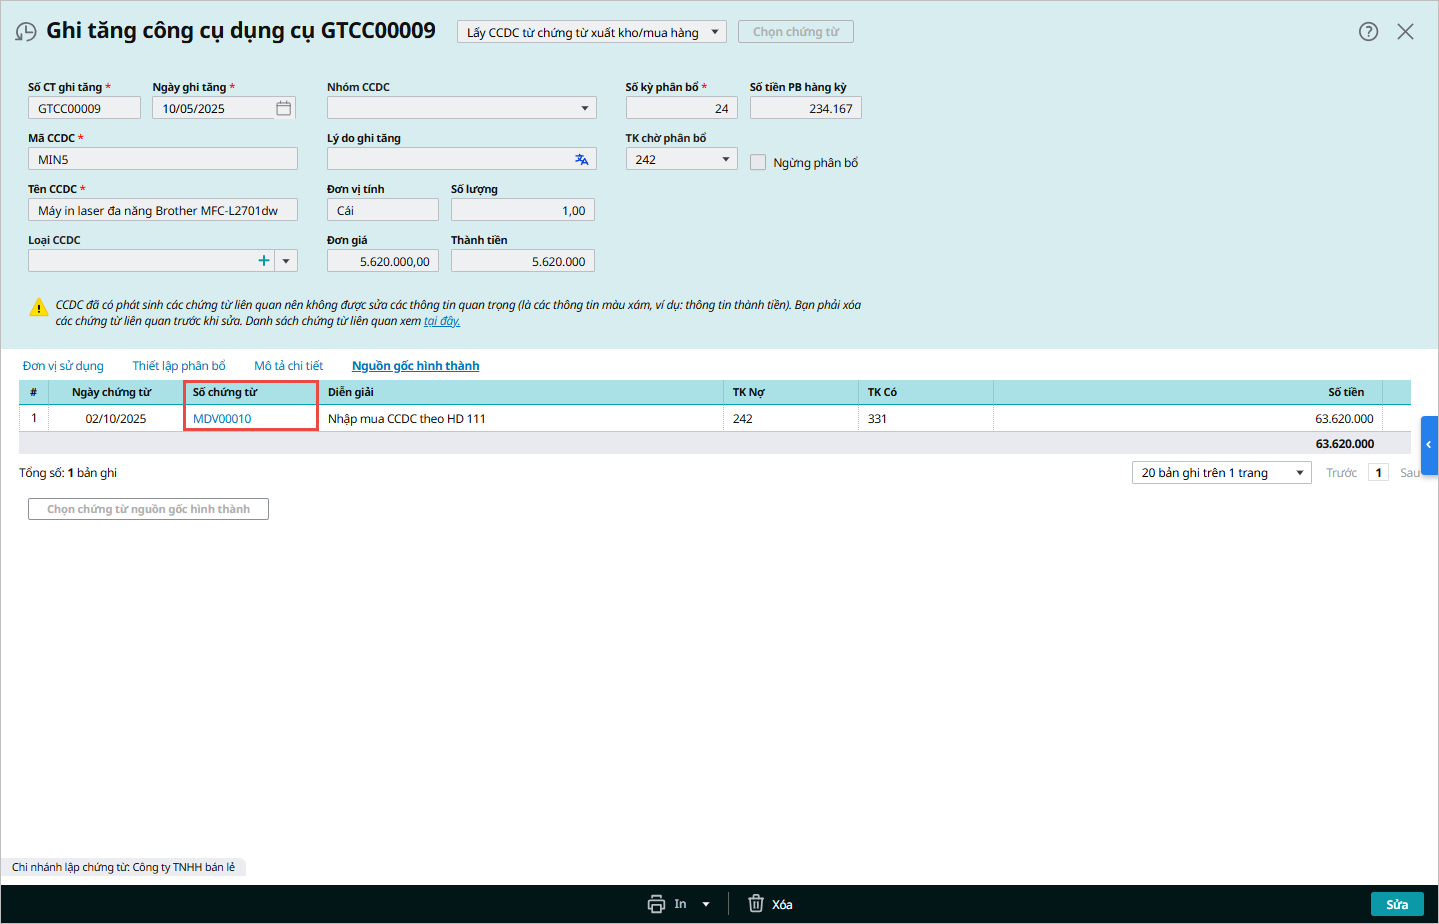Add new Loại CCDC with plus icon

tap(264, 261)
